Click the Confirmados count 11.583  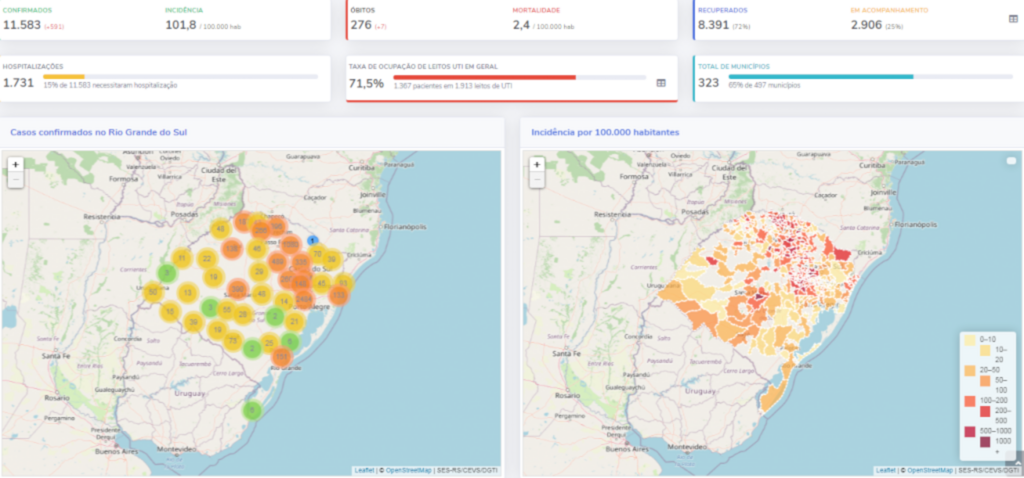(x=22, y=25)
